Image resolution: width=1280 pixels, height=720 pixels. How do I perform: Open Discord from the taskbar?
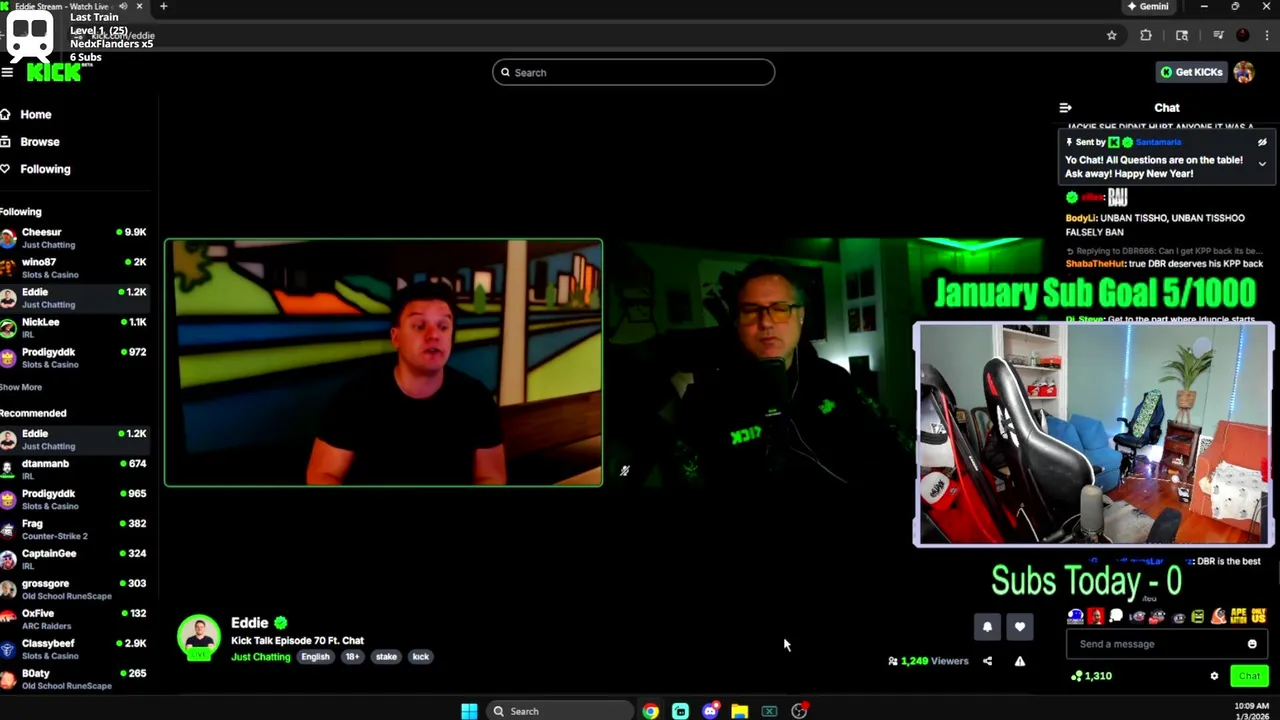(x=710, y=711)
